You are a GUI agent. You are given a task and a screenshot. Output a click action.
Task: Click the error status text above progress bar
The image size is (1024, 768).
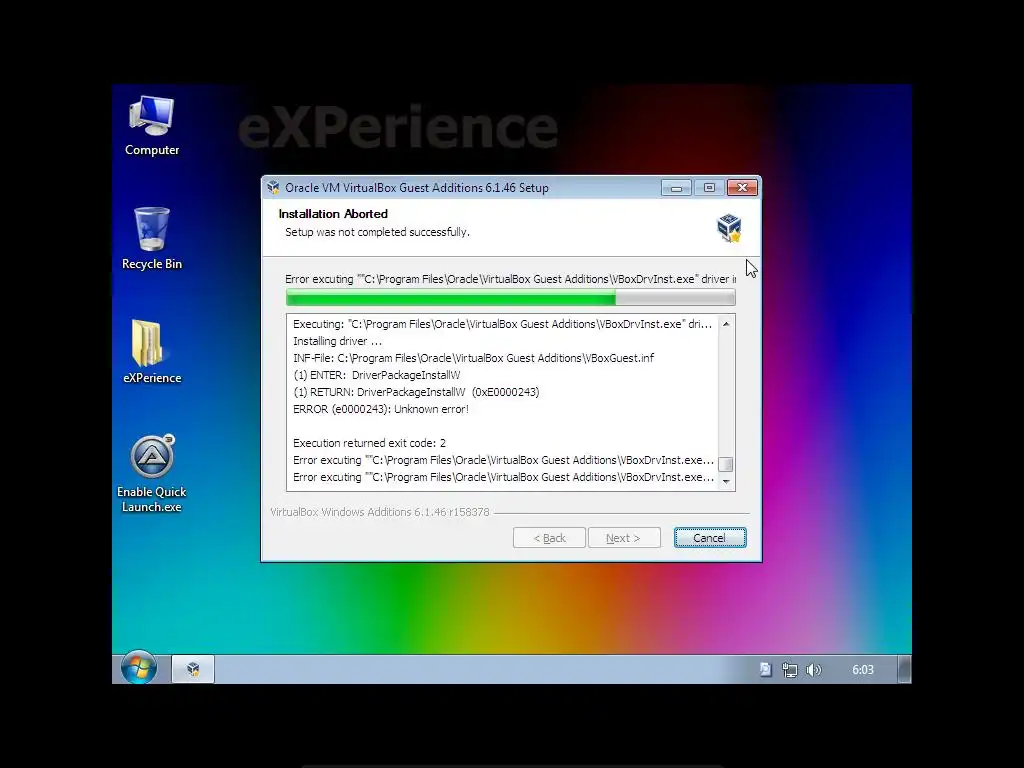pyautogui.click(x=511, y=279)
